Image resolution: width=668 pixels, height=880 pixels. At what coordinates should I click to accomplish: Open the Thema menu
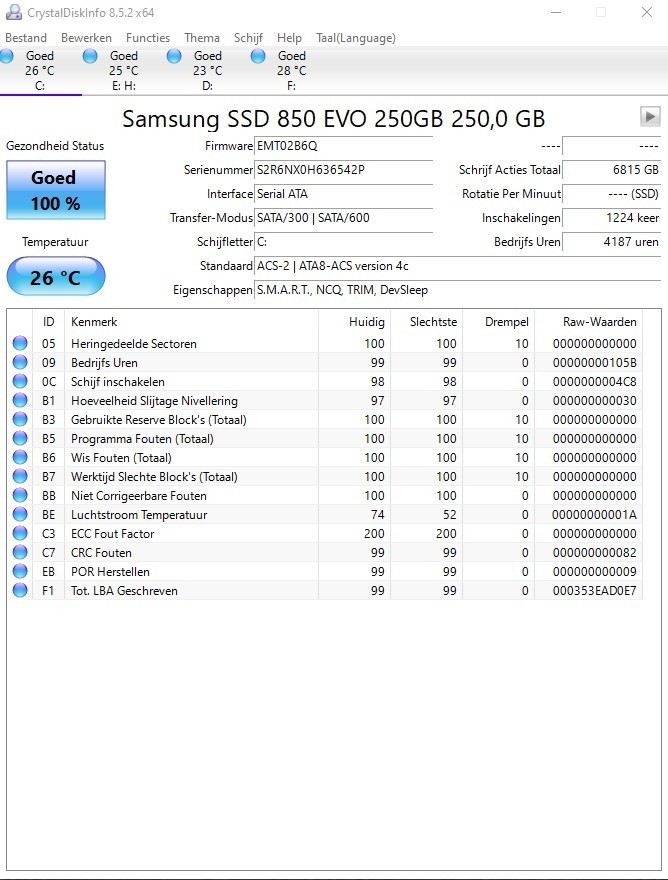pos(202,38)
